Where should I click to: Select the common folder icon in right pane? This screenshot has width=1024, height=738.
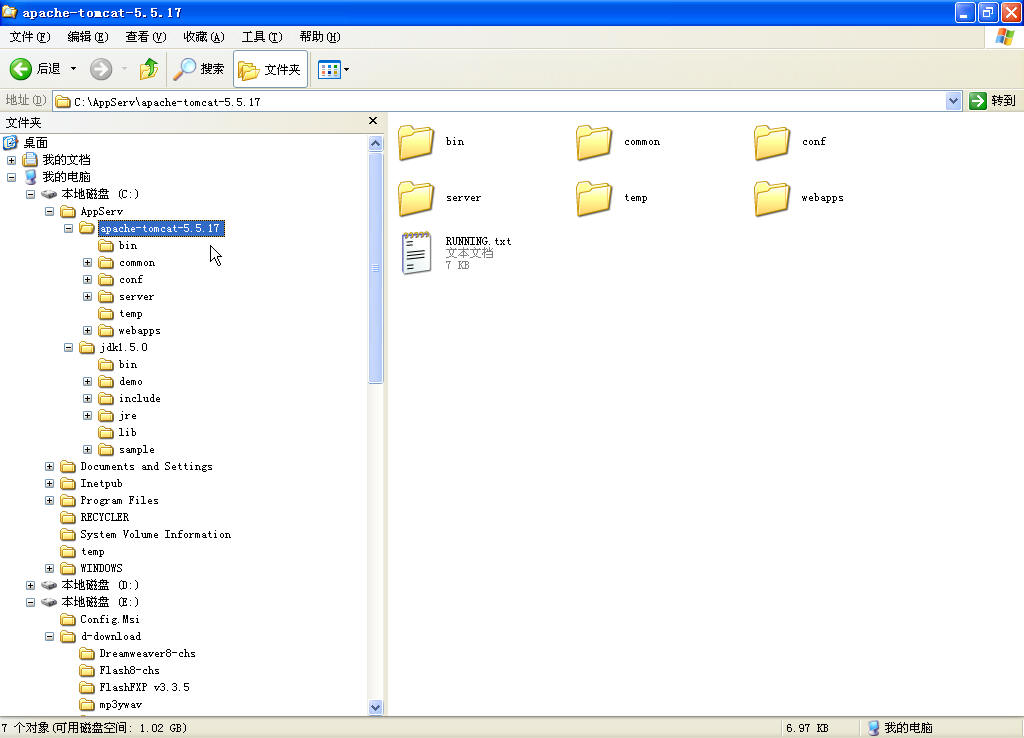tap(594, 142)
